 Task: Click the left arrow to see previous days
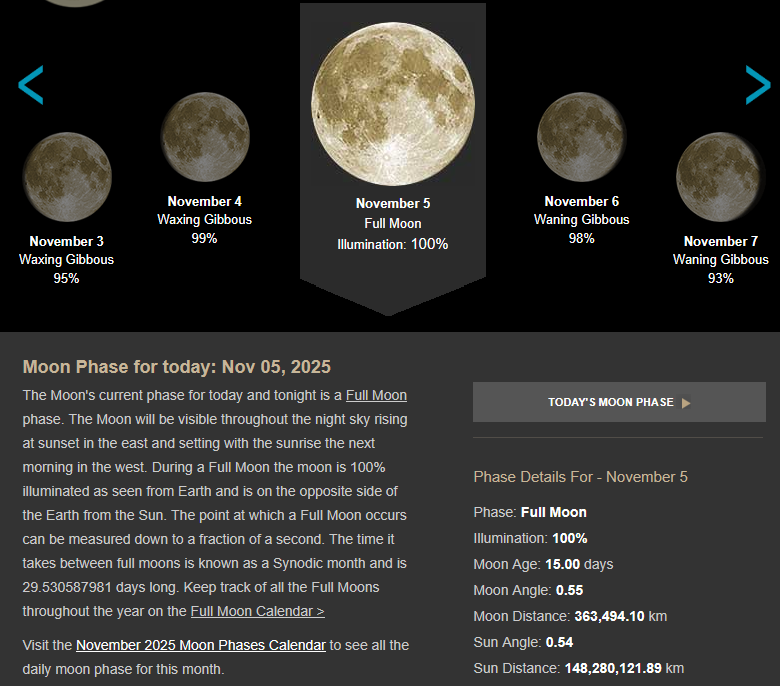31,86
